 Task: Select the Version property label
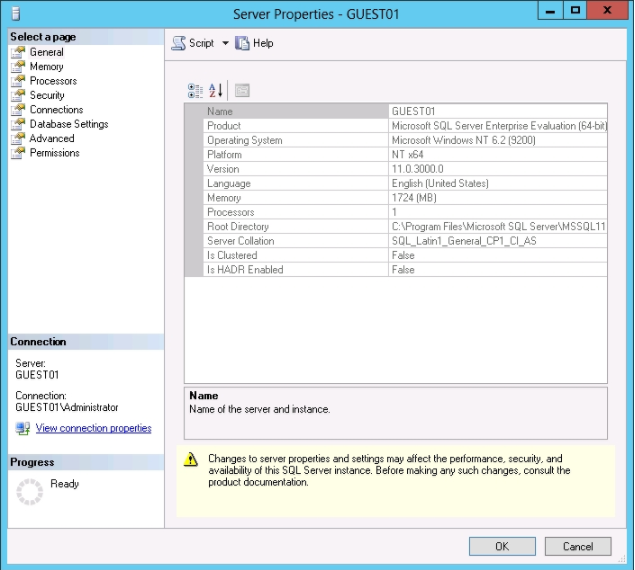[x=223, y=169]
